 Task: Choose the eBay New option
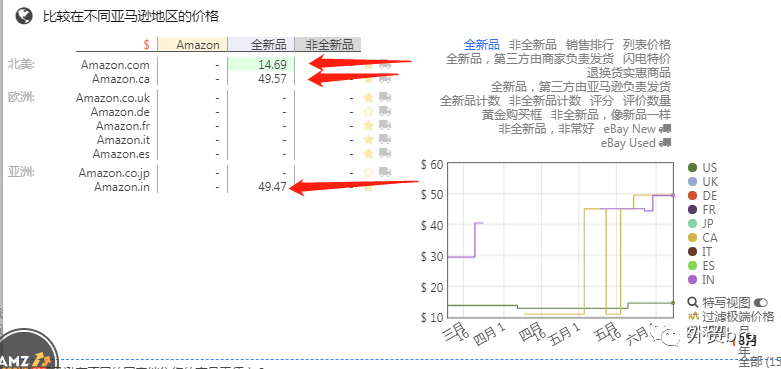click(x=630, y=129)
